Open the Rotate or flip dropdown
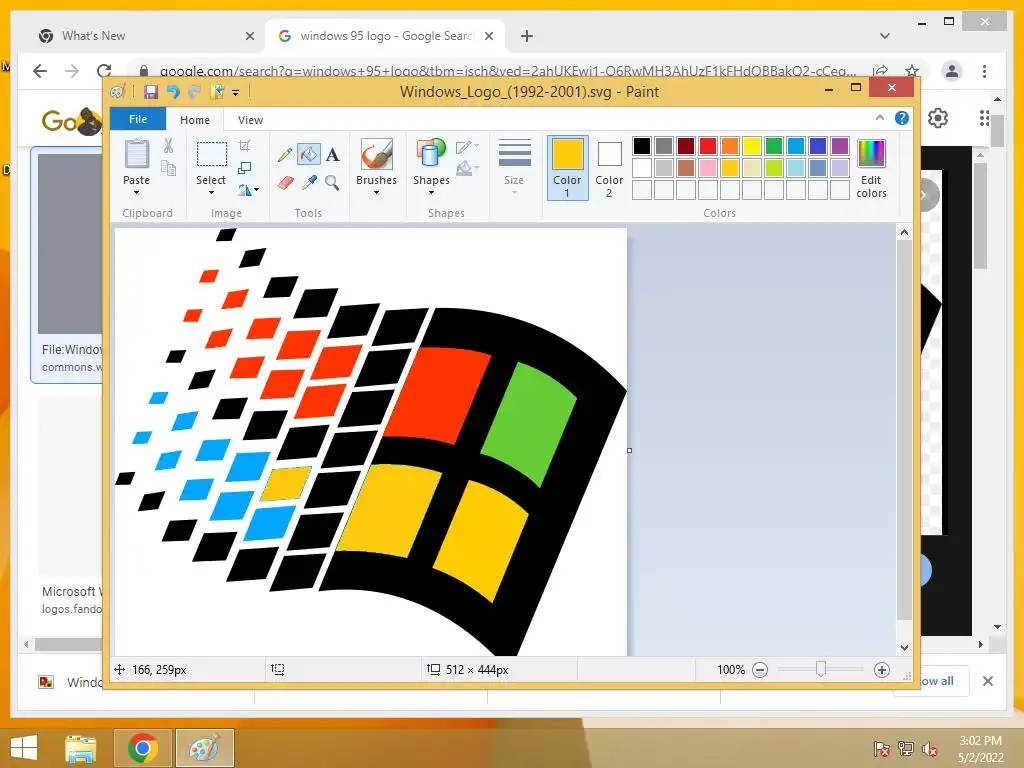This screenshot has height=768, width=1024. click(x=248, y=190)
